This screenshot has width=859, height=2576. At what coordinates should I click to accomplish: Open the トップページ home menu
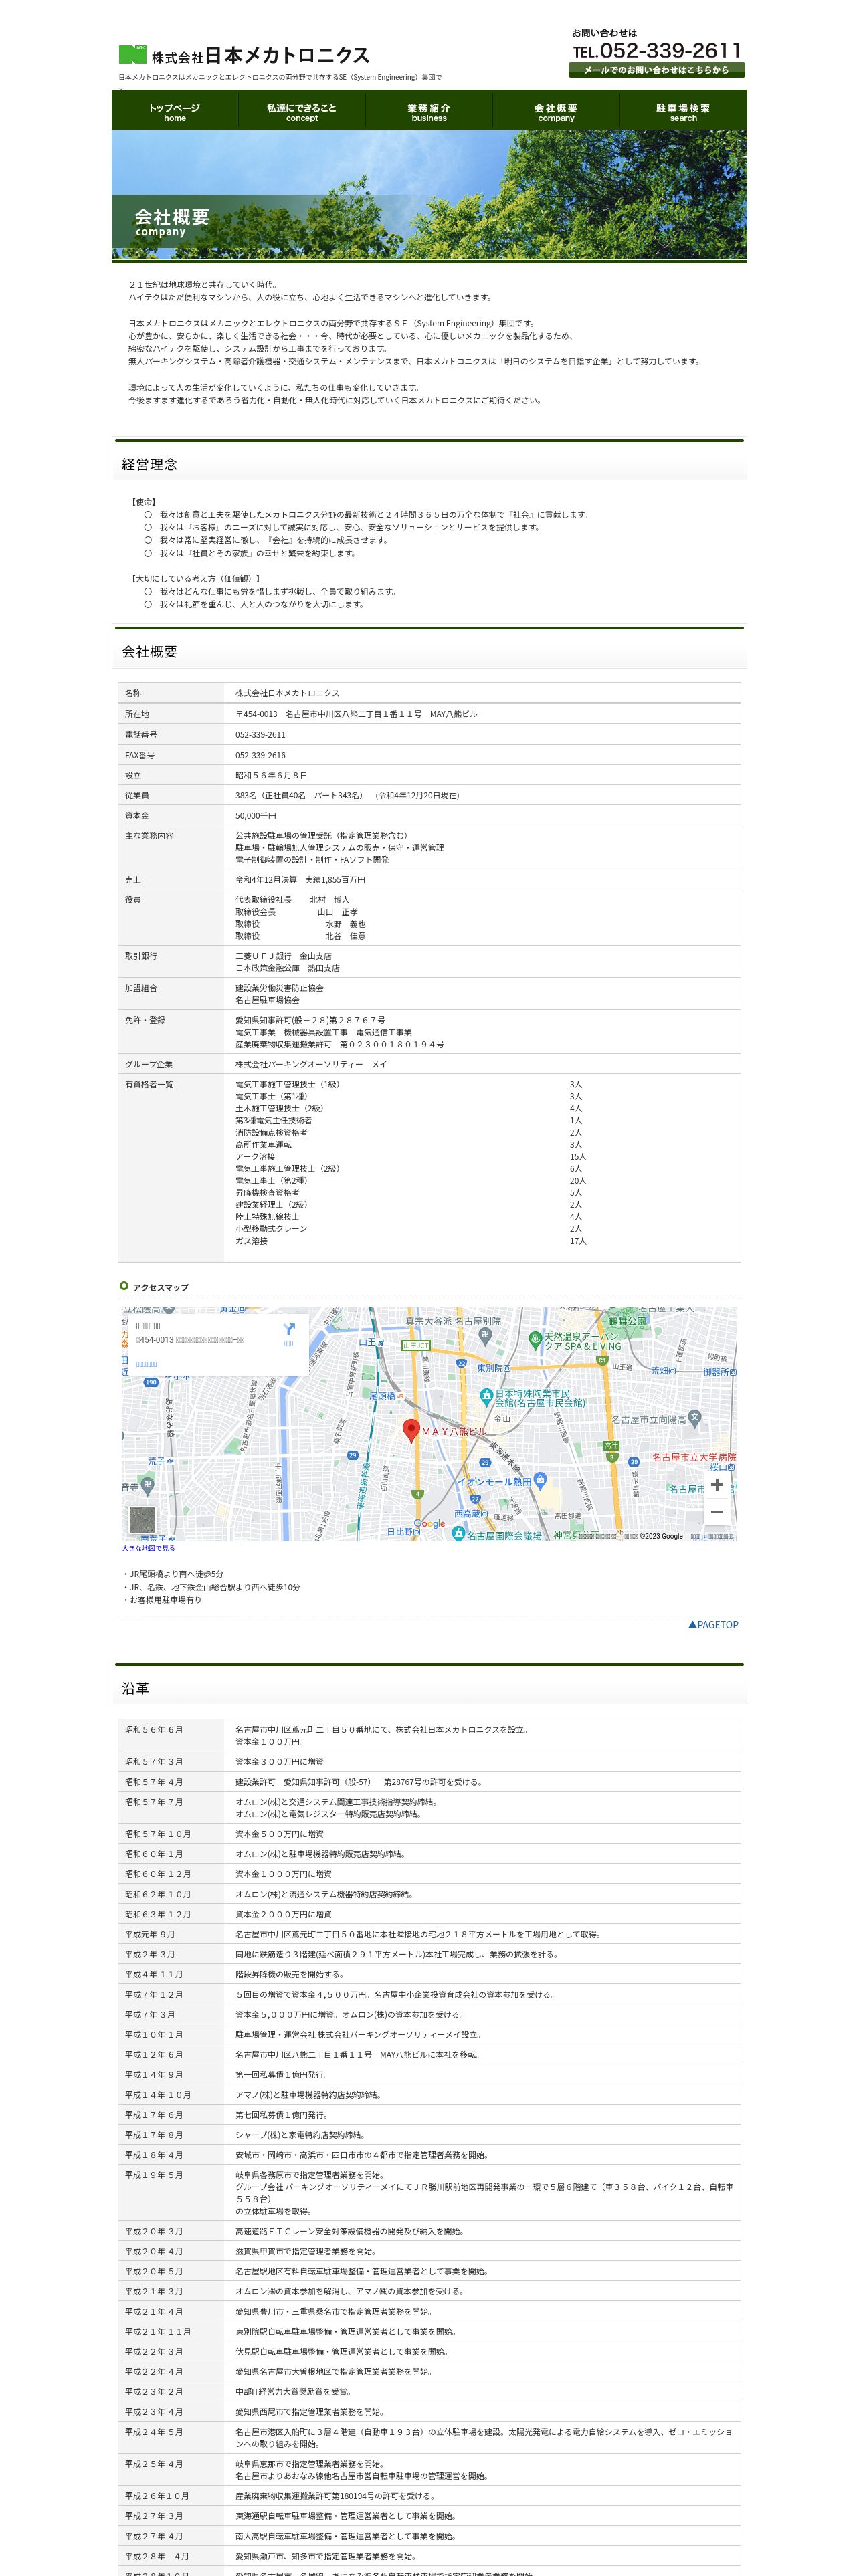(175, 111)
